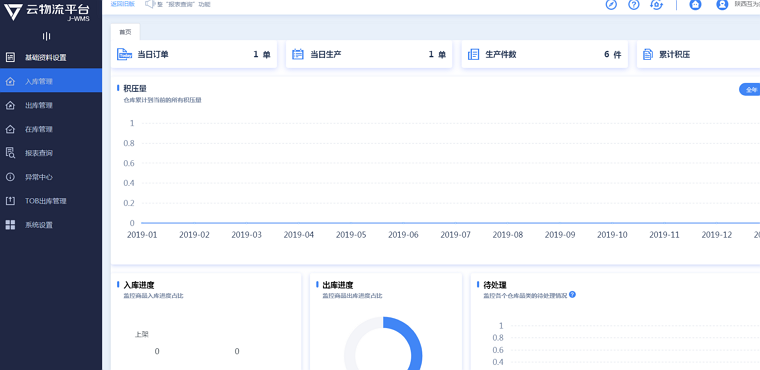The height and width of the screenshot is (370, 760).
Task: Click the warehouse switch refresh icon
Action: [x=656, y=4]
